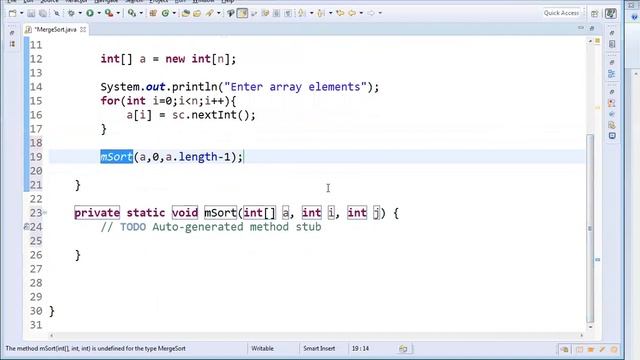Expand the Back history dropdown arrow

pyautogui.click(x=361, y=13)
